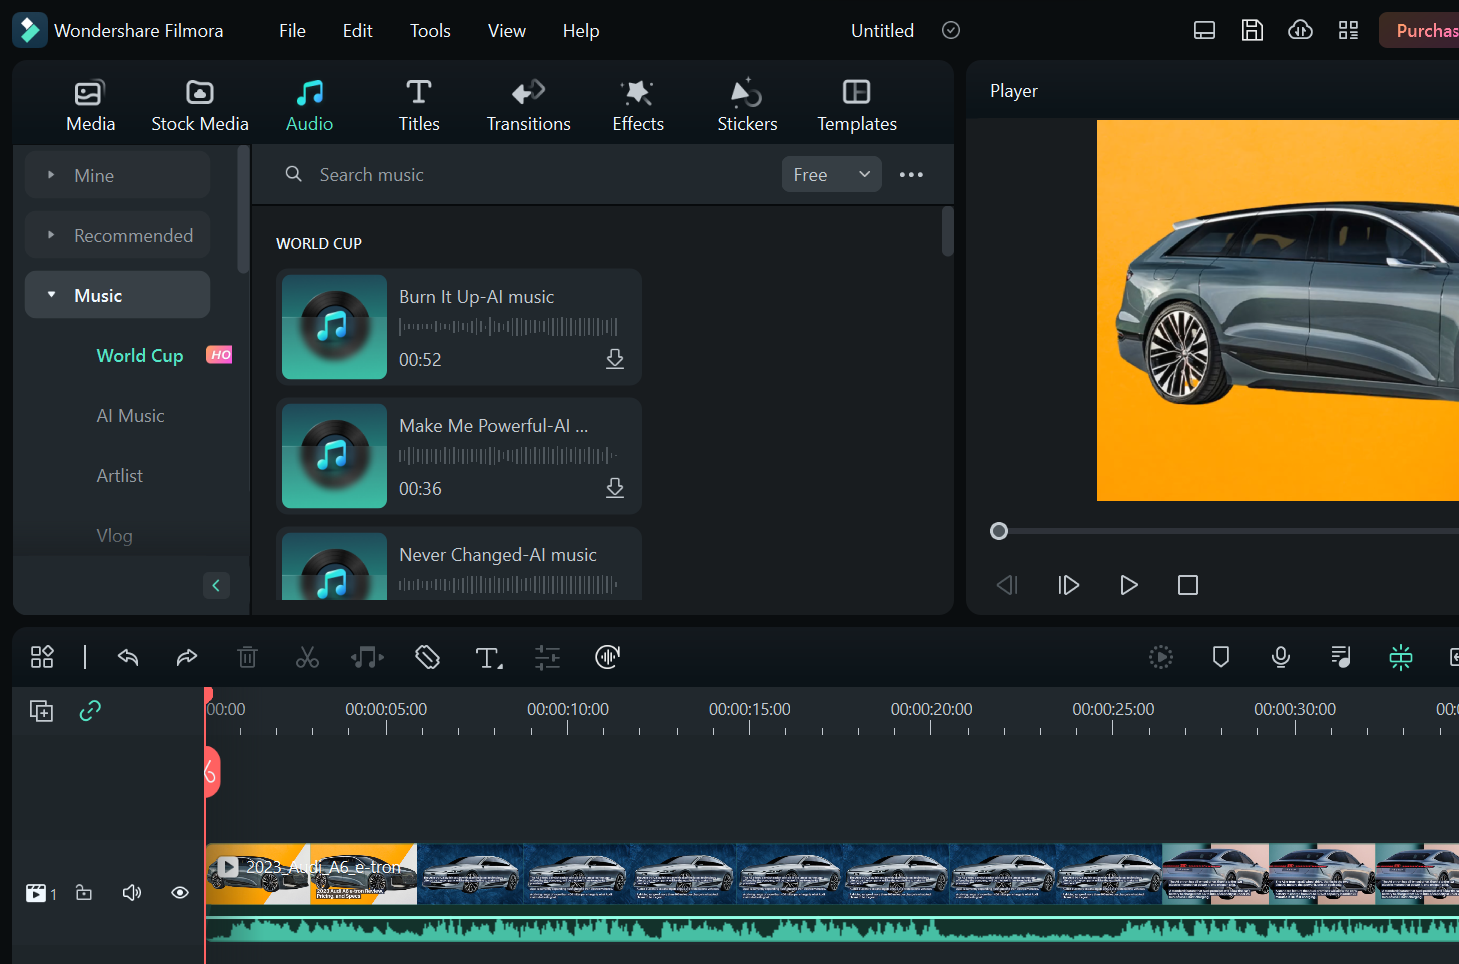Switch to the Transitions tab

point(528,103)
